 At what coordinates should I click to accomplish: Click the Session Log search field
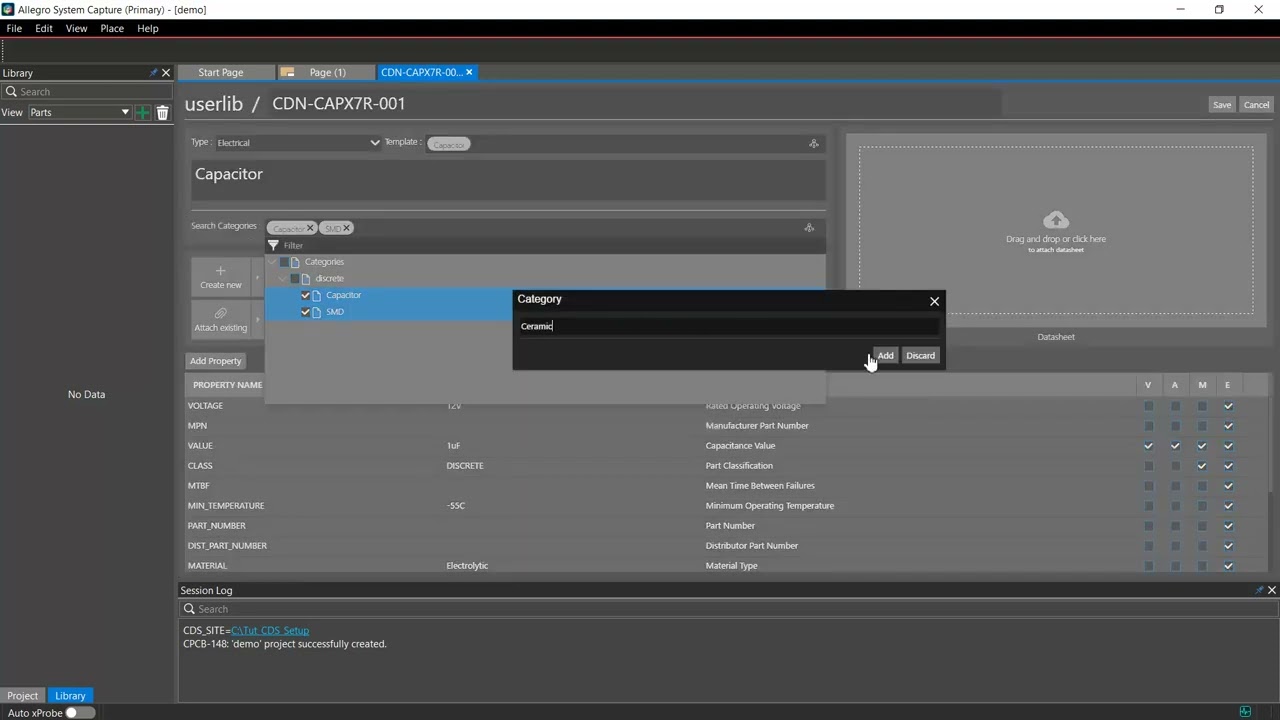(x=728, y=609)
